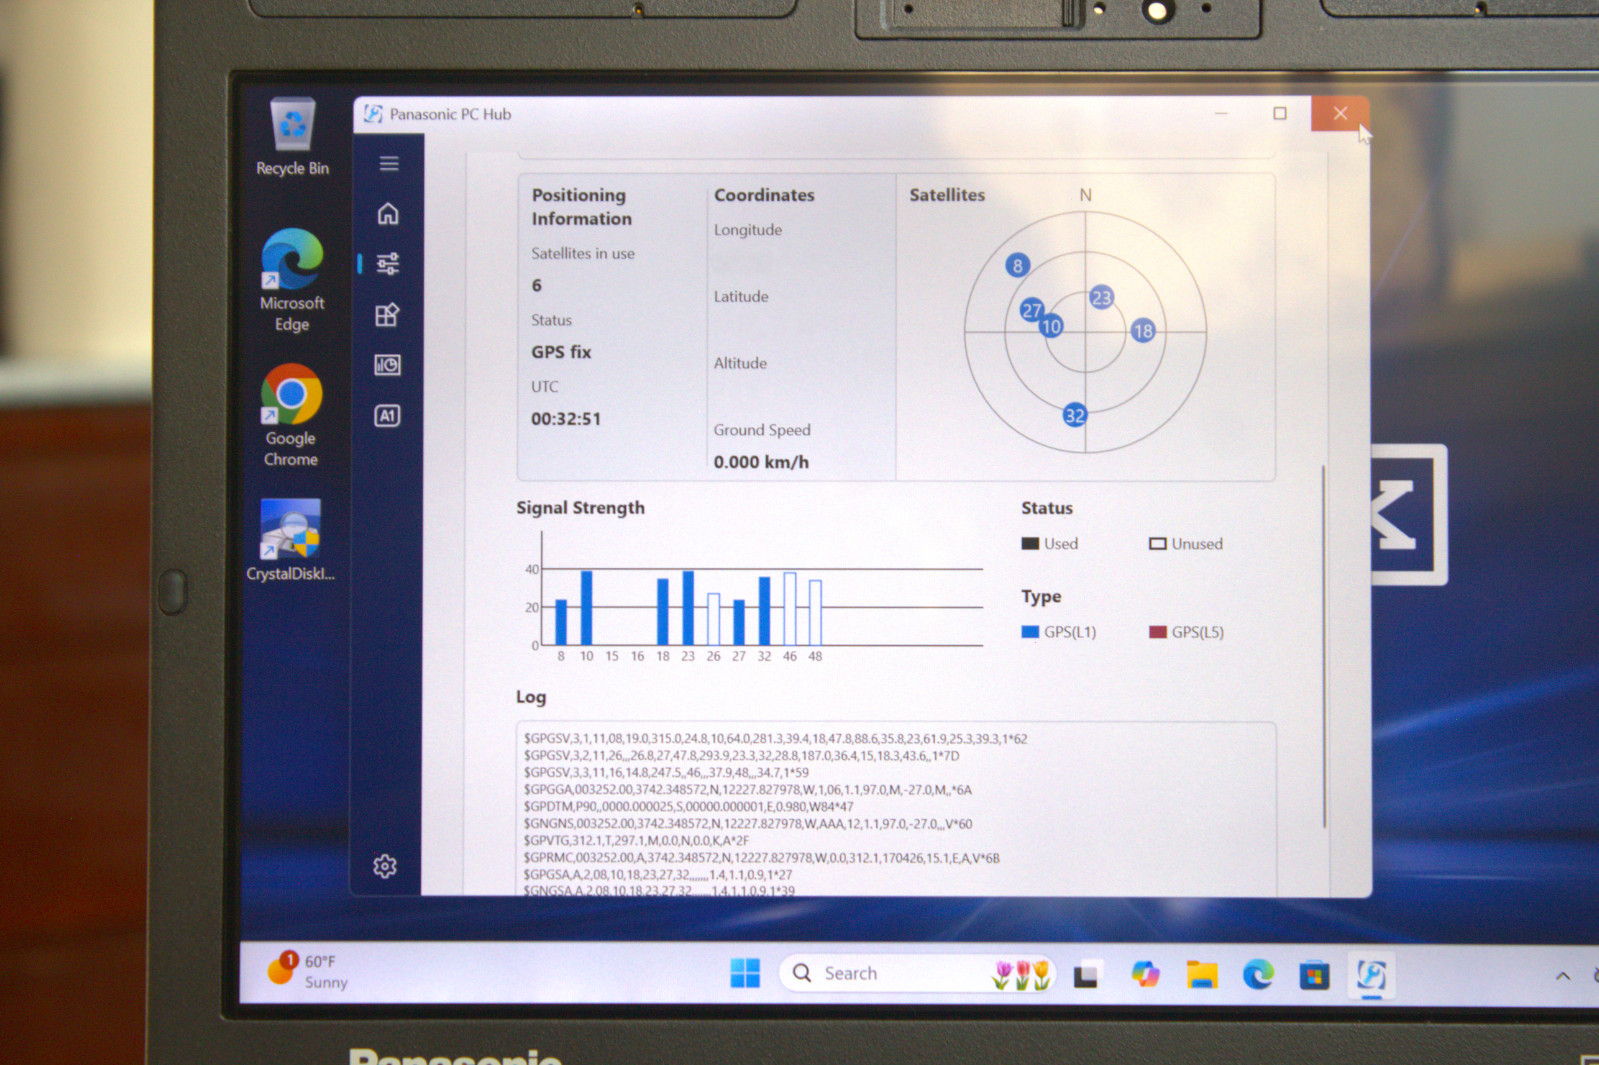1599x1065 pixels.
Task: Click the signal bar for satellite 10
Action: (586, 608)
